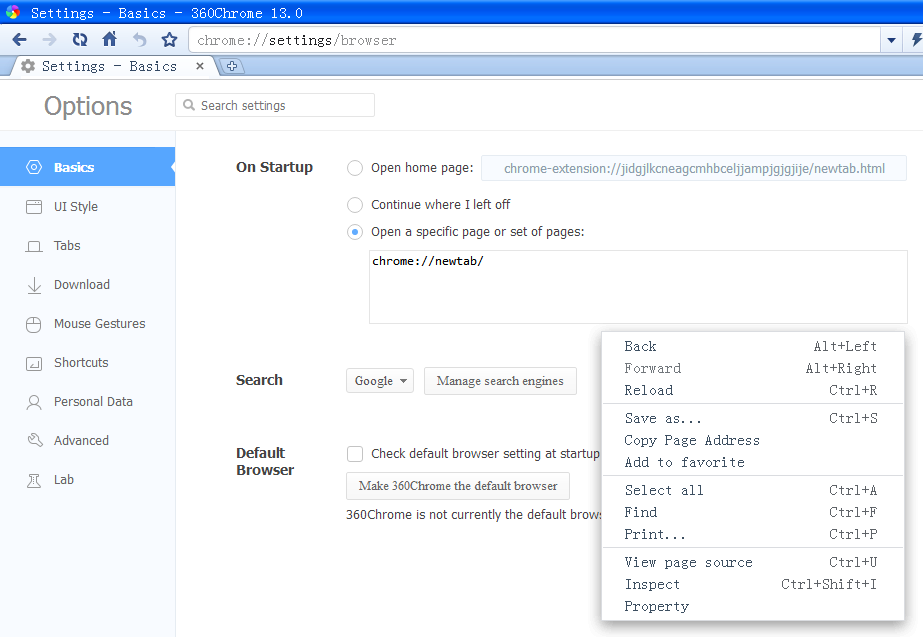
Task: Click the chrome://newtab/ startup pages box
Action: 638,287
